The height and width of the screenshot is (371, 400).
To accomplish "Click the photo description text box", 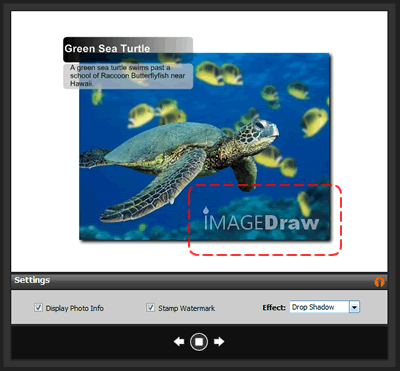I will 128,76.
